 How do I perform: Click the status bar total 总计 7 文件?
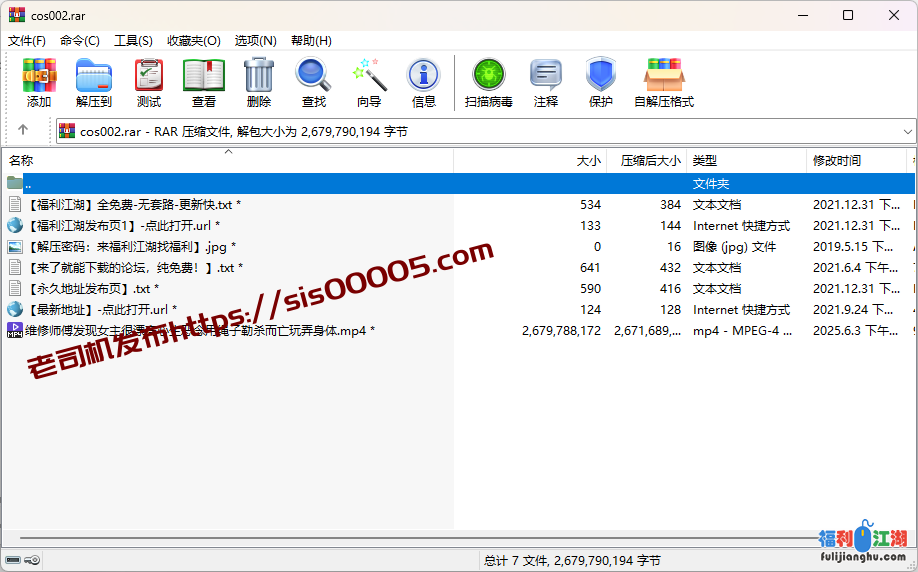click(x=572, y=561)
